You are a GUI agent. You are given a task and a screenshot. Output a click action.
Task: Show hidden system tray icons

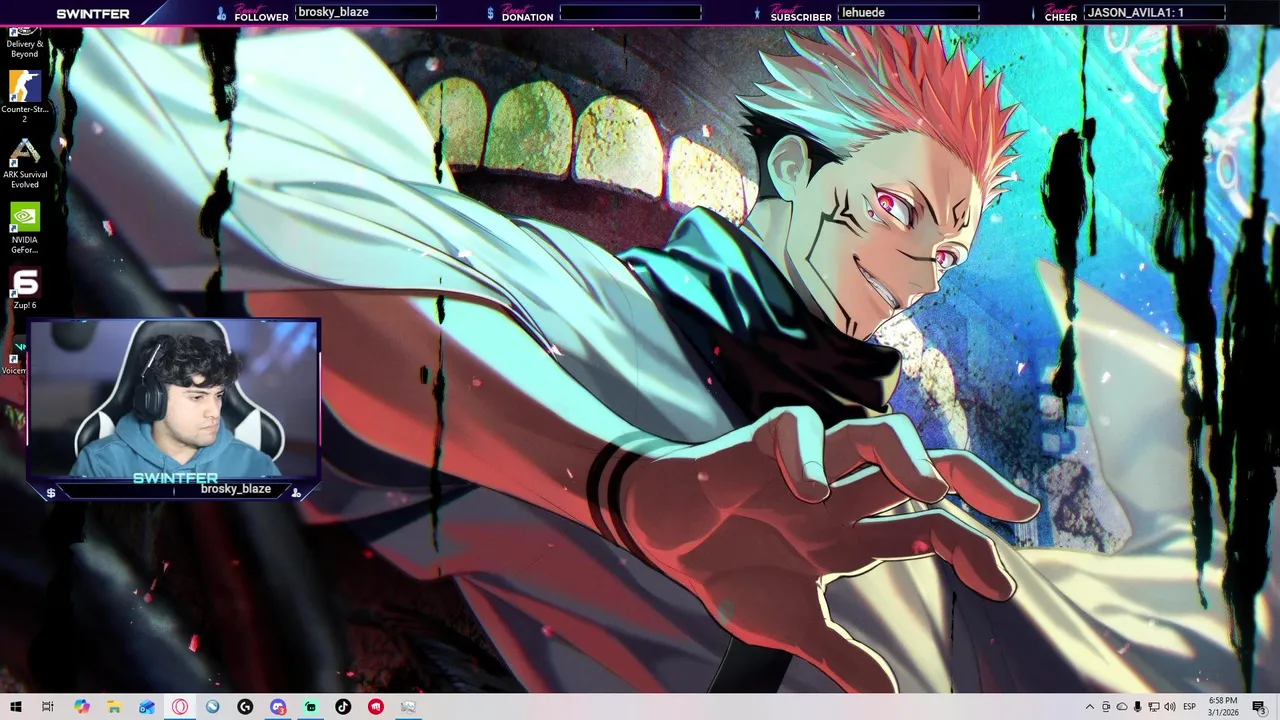pos(1090,707)
